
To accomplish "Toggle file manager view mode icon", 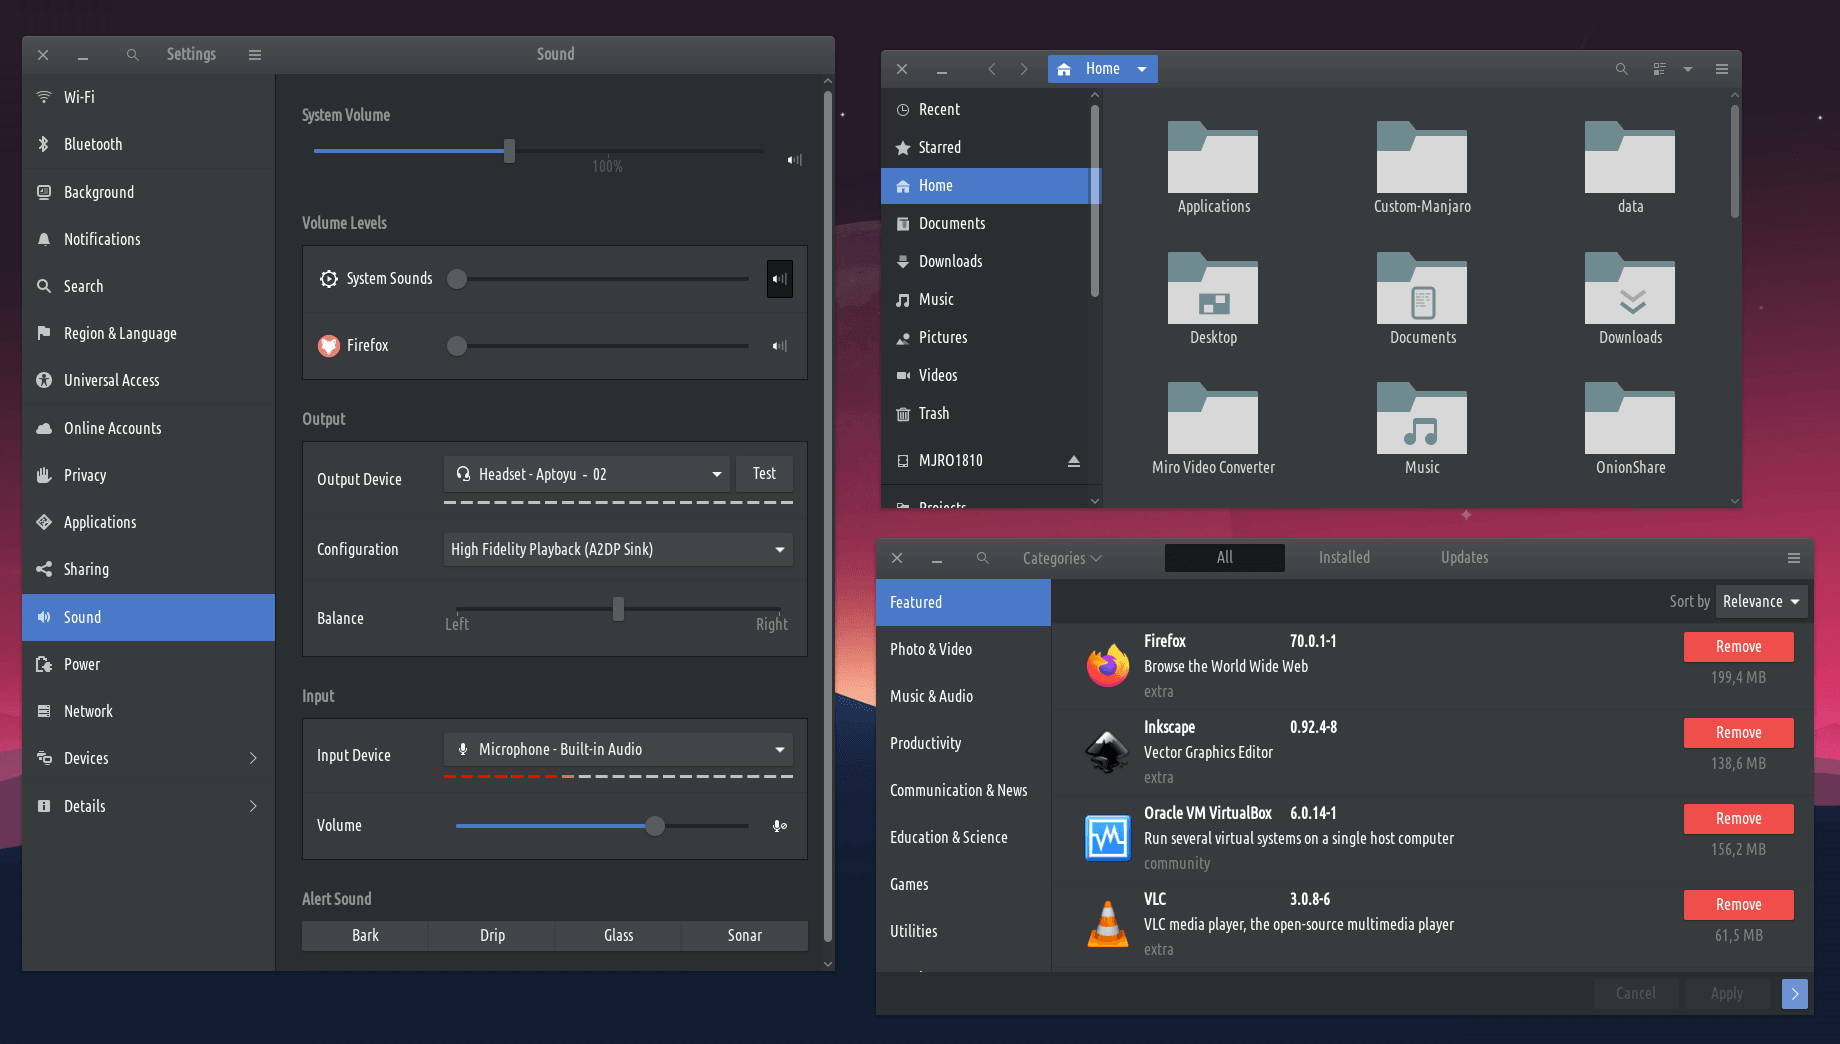I will click(x=1660, y=69).
